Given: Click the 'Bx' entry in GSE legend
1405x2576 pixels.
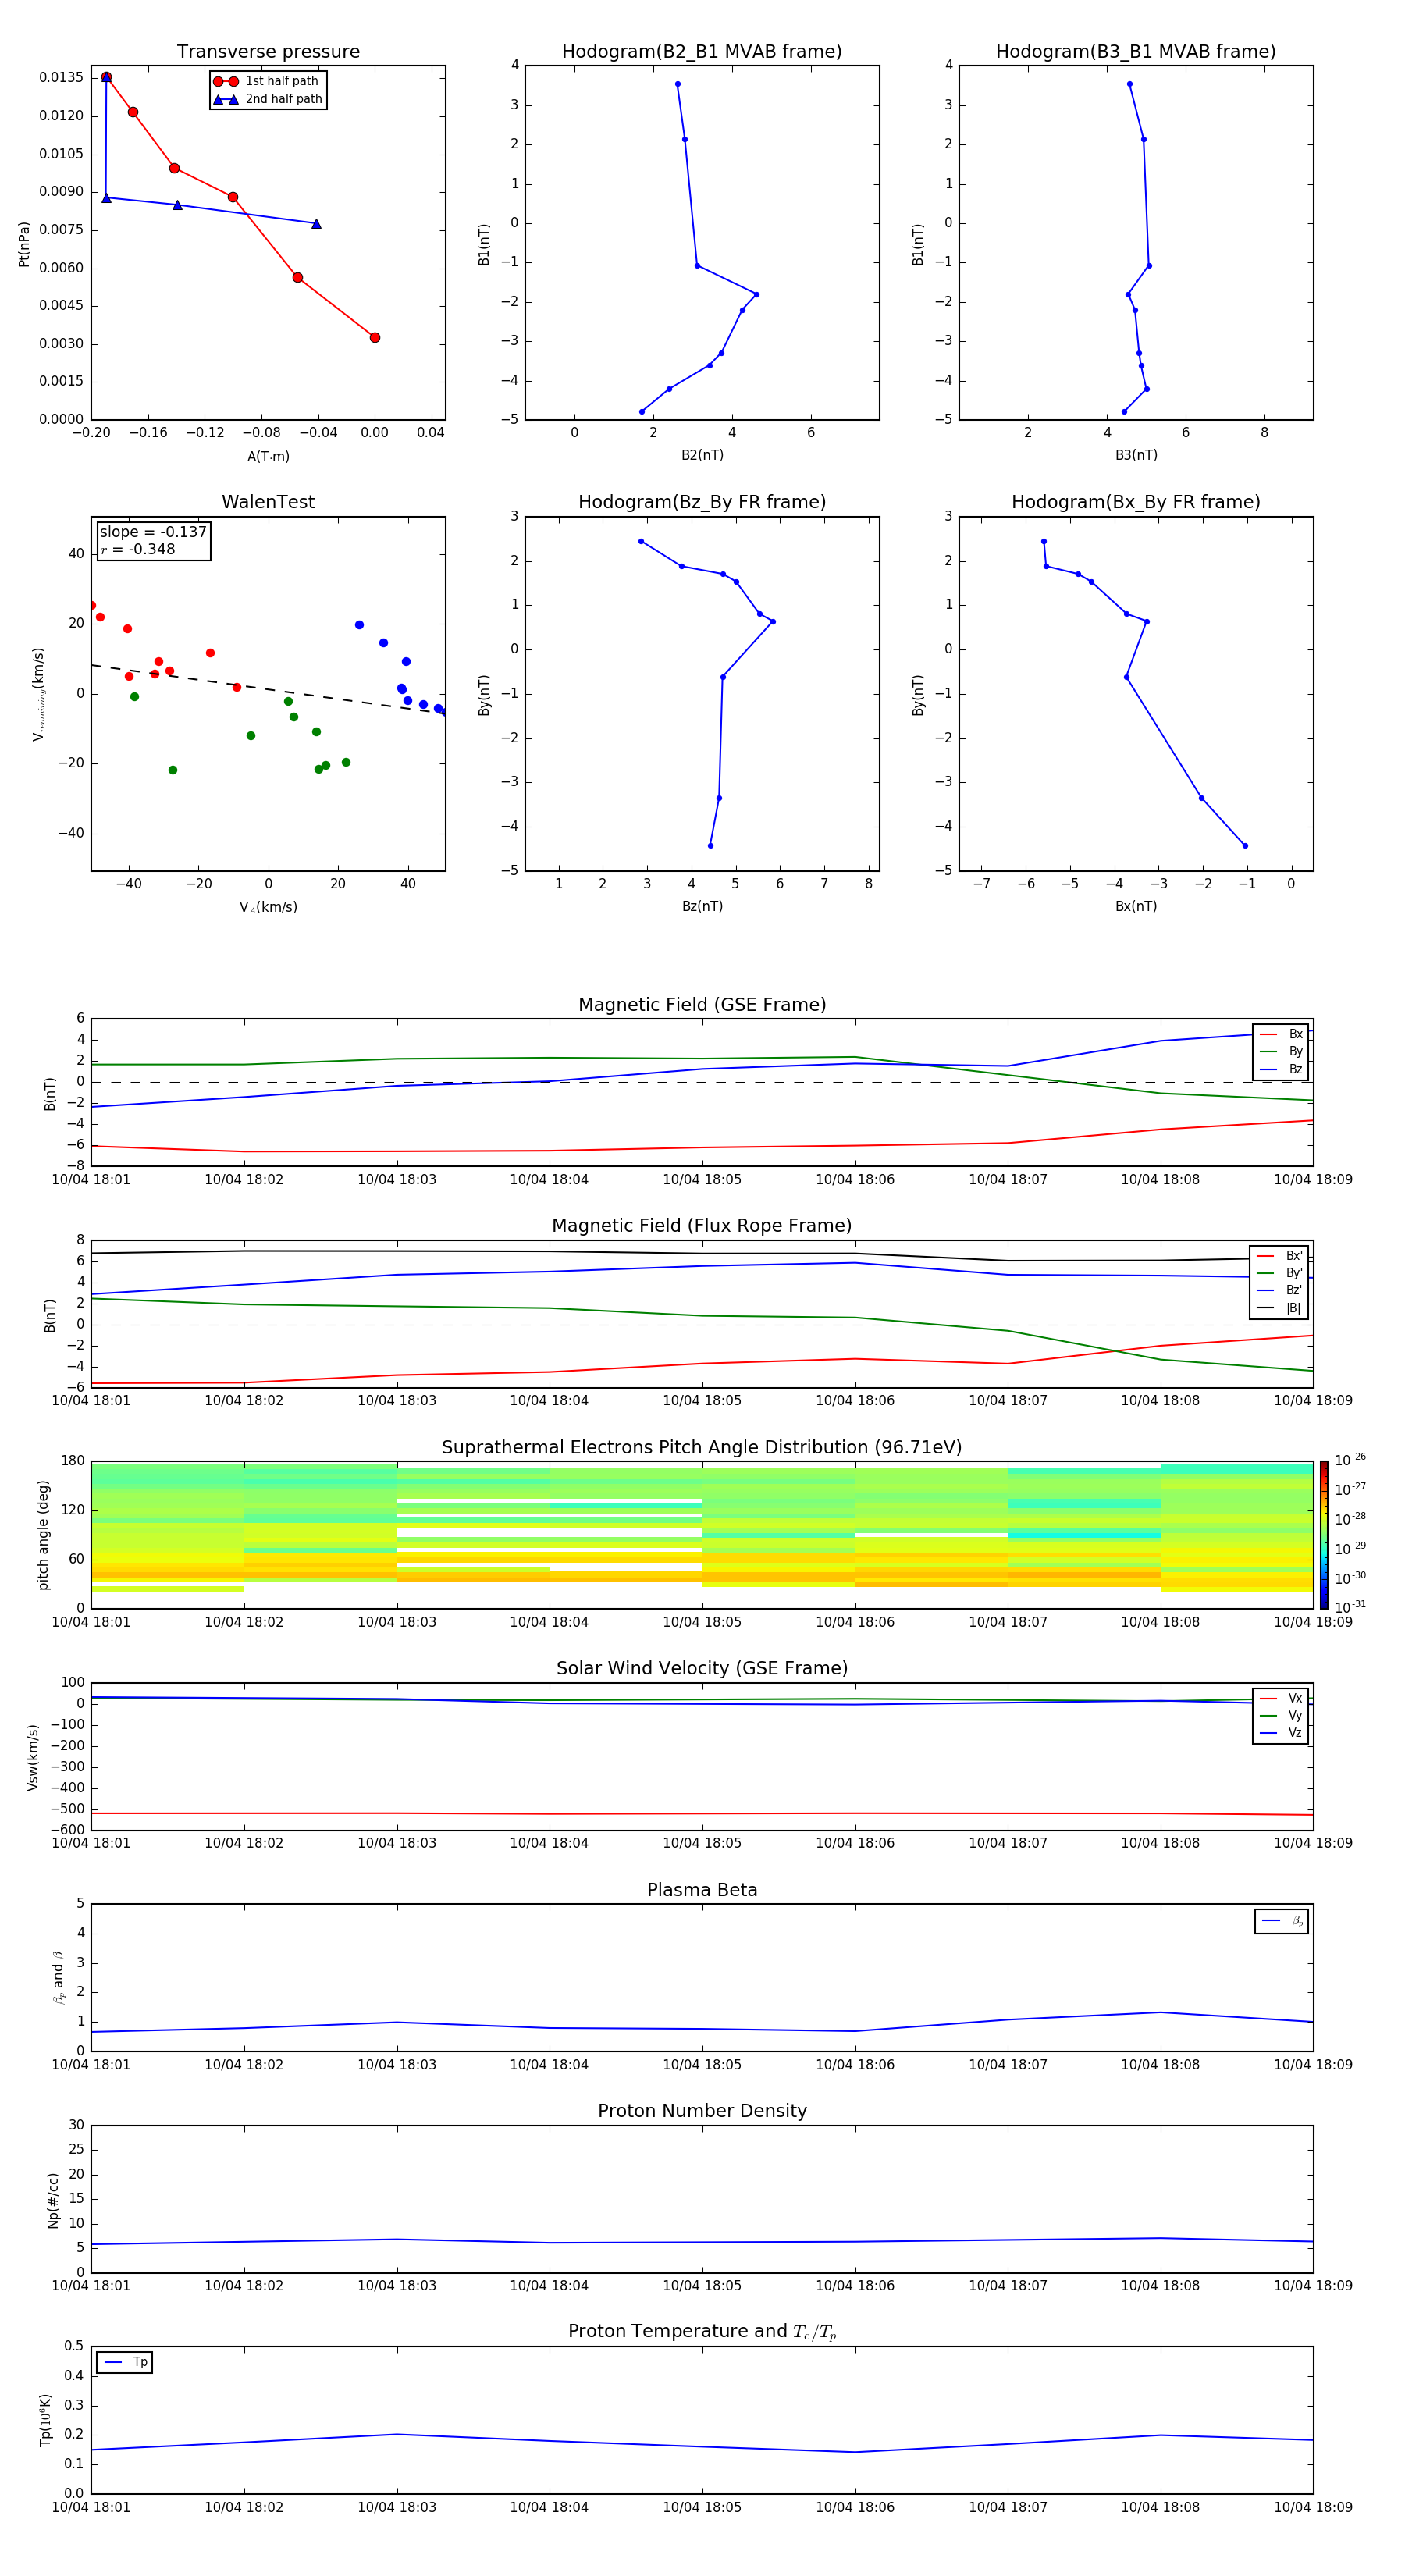Looking at the screenshot, I should point(1281,1034).
